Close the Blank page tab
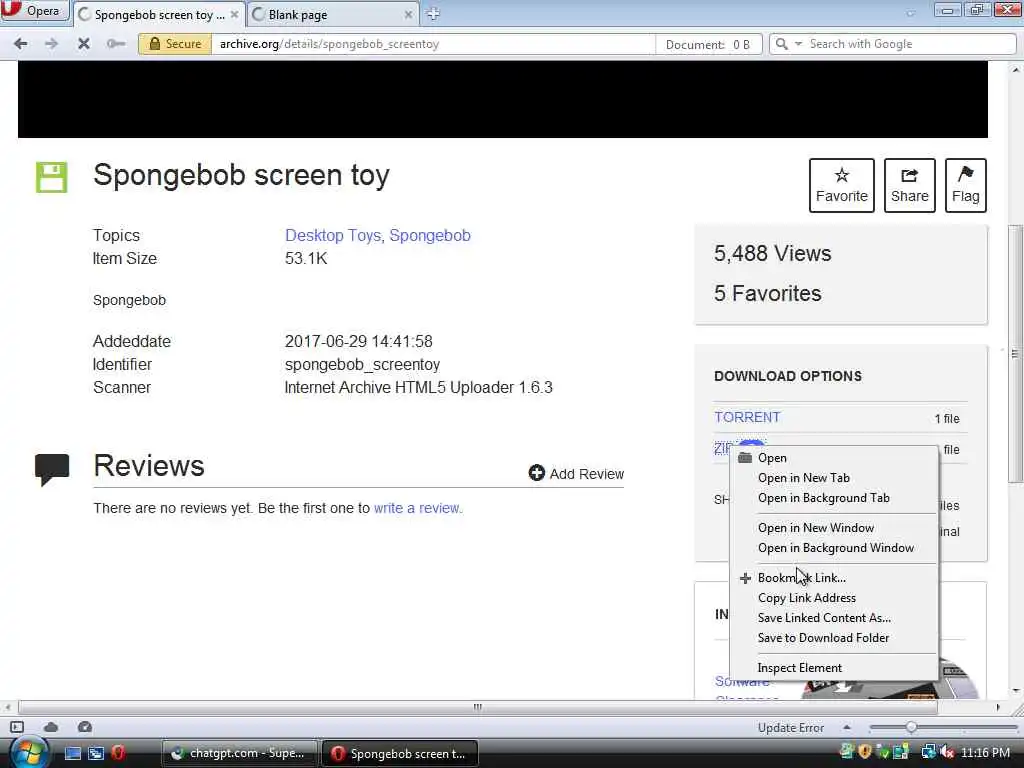Viewport: 1024px width, 768px height. (408, 14)
